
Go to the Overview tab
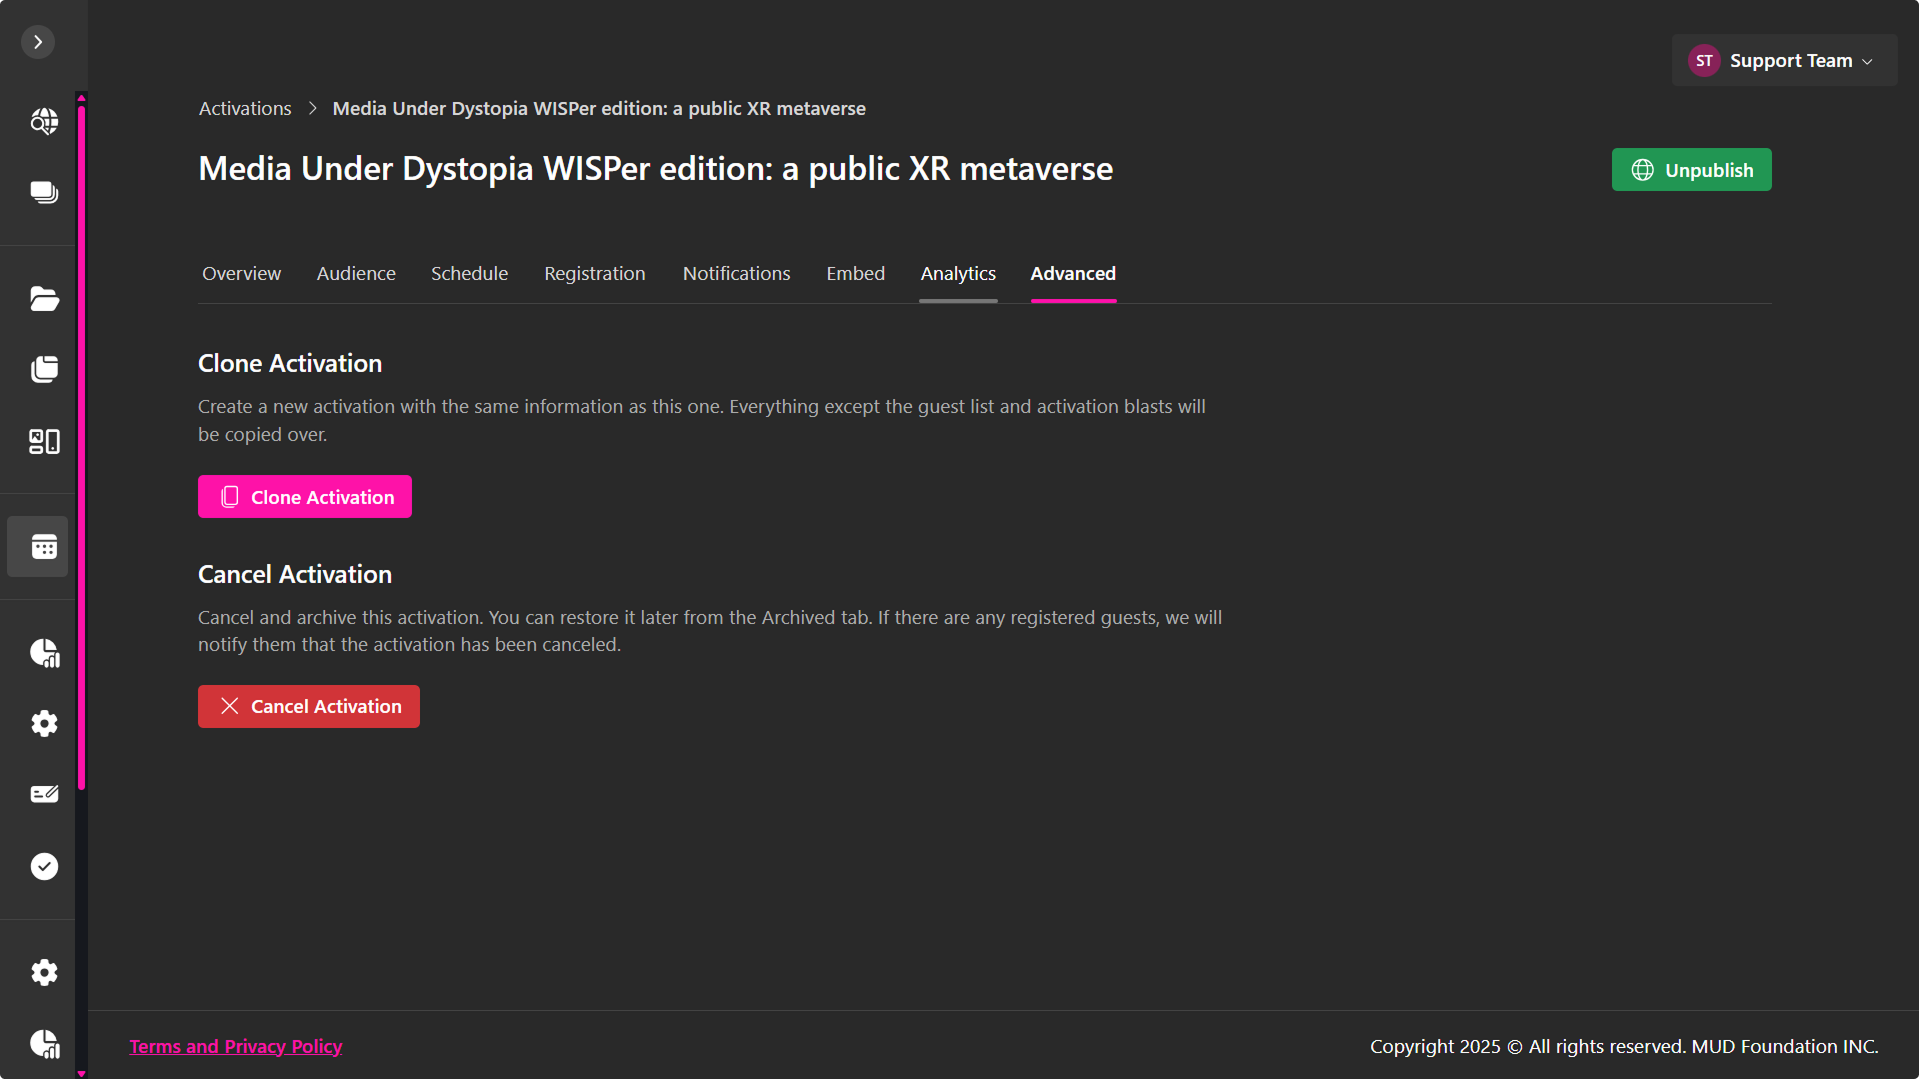click(241, 273)
